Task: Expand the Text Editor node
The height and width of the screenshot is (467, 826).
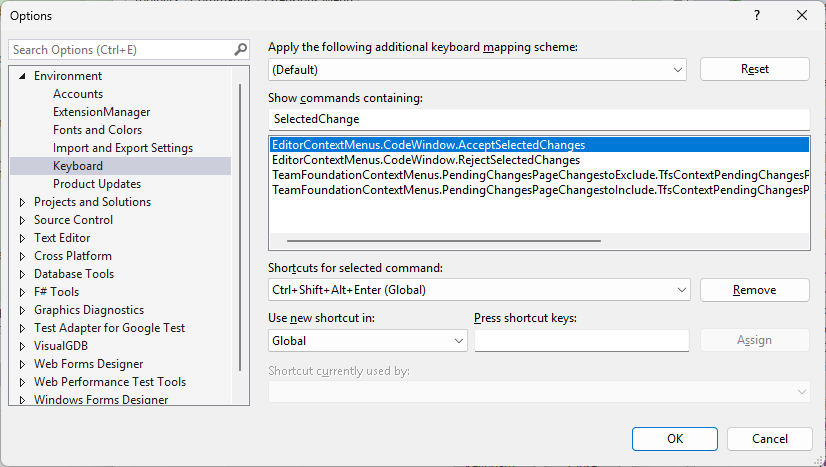Action: 22,238
